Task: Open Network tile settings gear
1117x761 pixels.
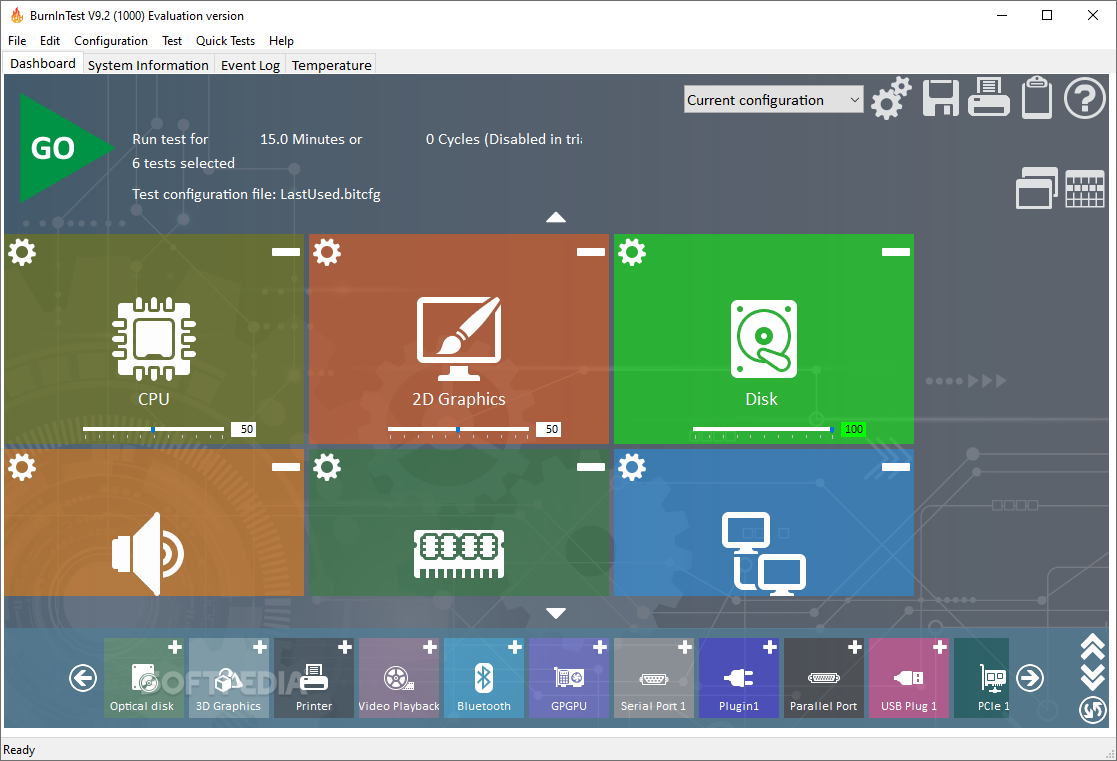Action: tap(632, 467)
